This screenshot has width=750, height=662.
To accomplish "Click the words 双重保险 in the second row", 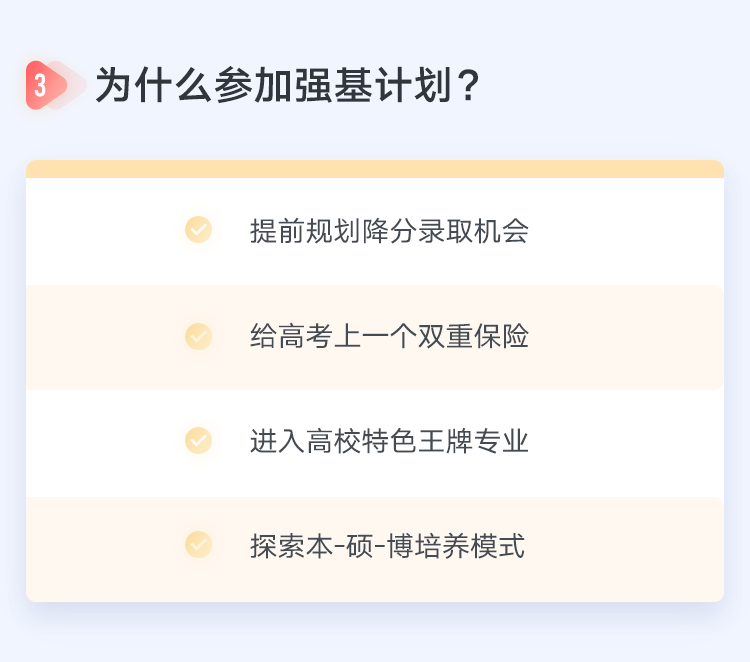I will [473, 336].
